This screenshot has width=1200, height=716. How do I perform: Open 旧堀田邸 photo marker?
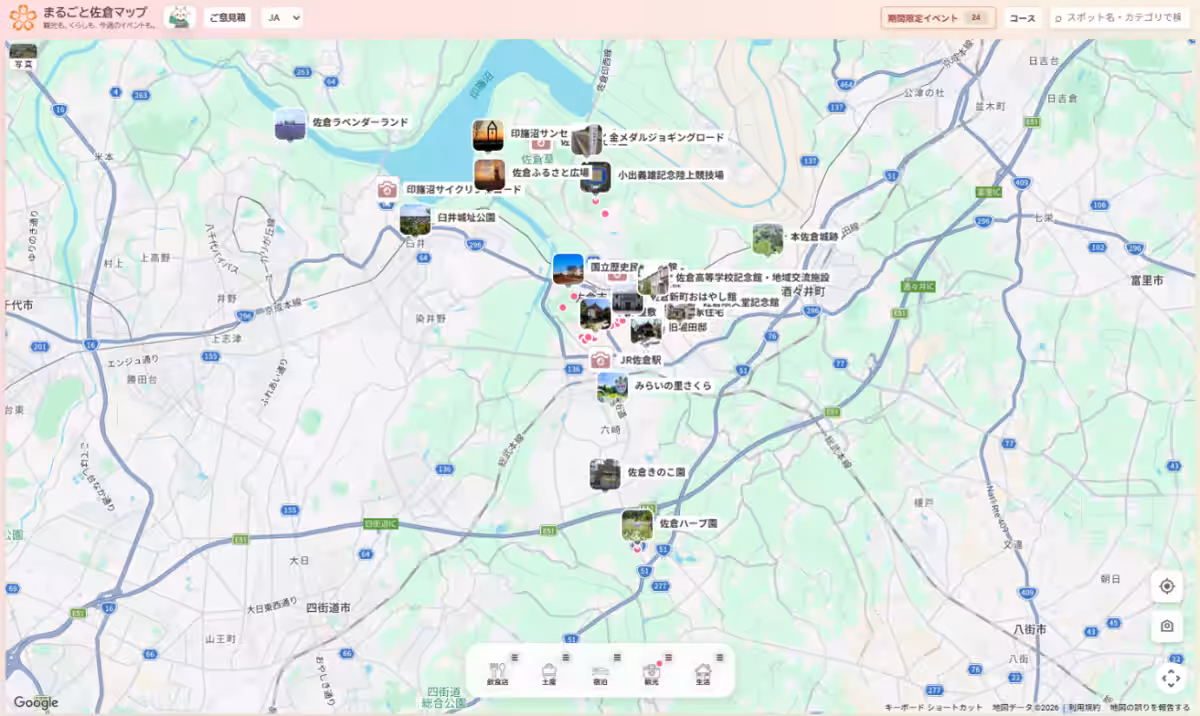[x=646, y=330]
